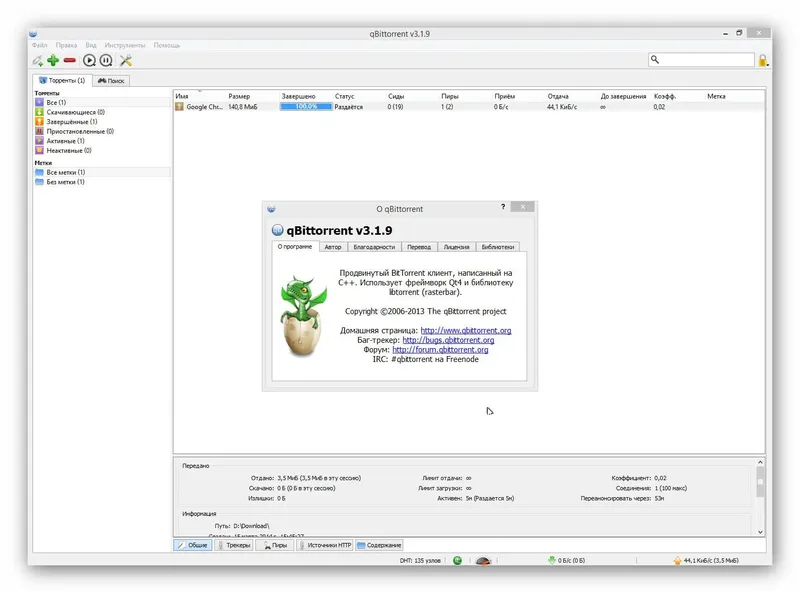Click the Содержание properties button
The height and width of the screenshot is (593, 800).
(380, 545)
